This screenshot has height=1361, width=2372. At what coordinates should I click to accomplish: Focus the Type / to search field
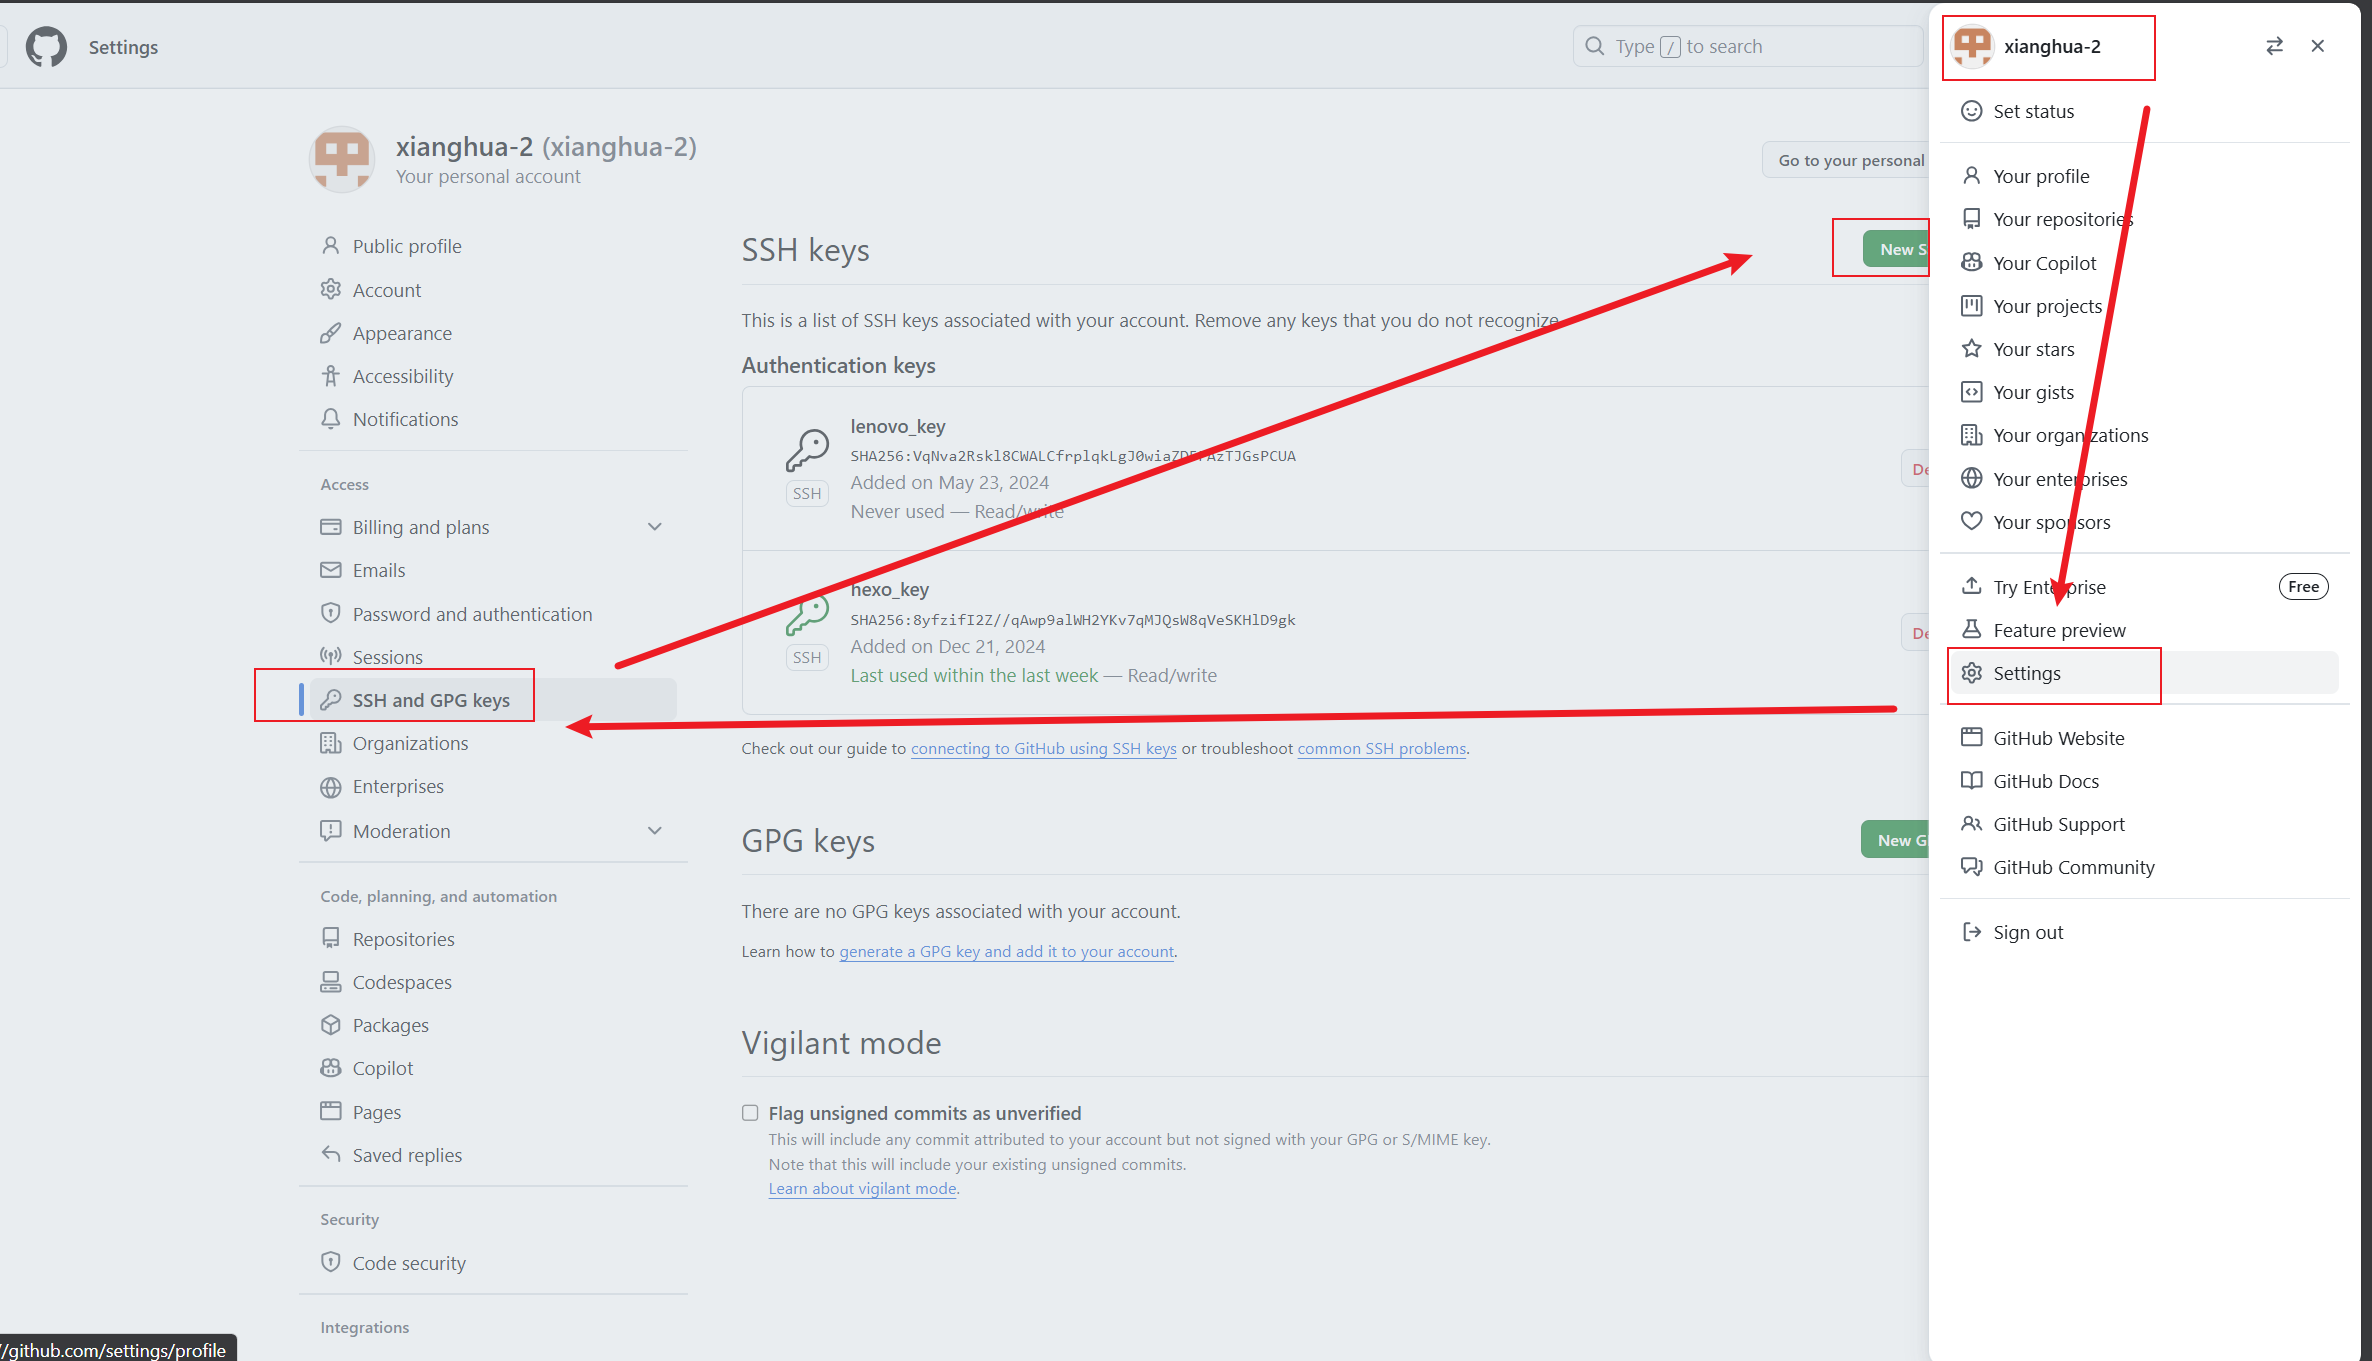pyautogui.click(x=1745, y=46)
